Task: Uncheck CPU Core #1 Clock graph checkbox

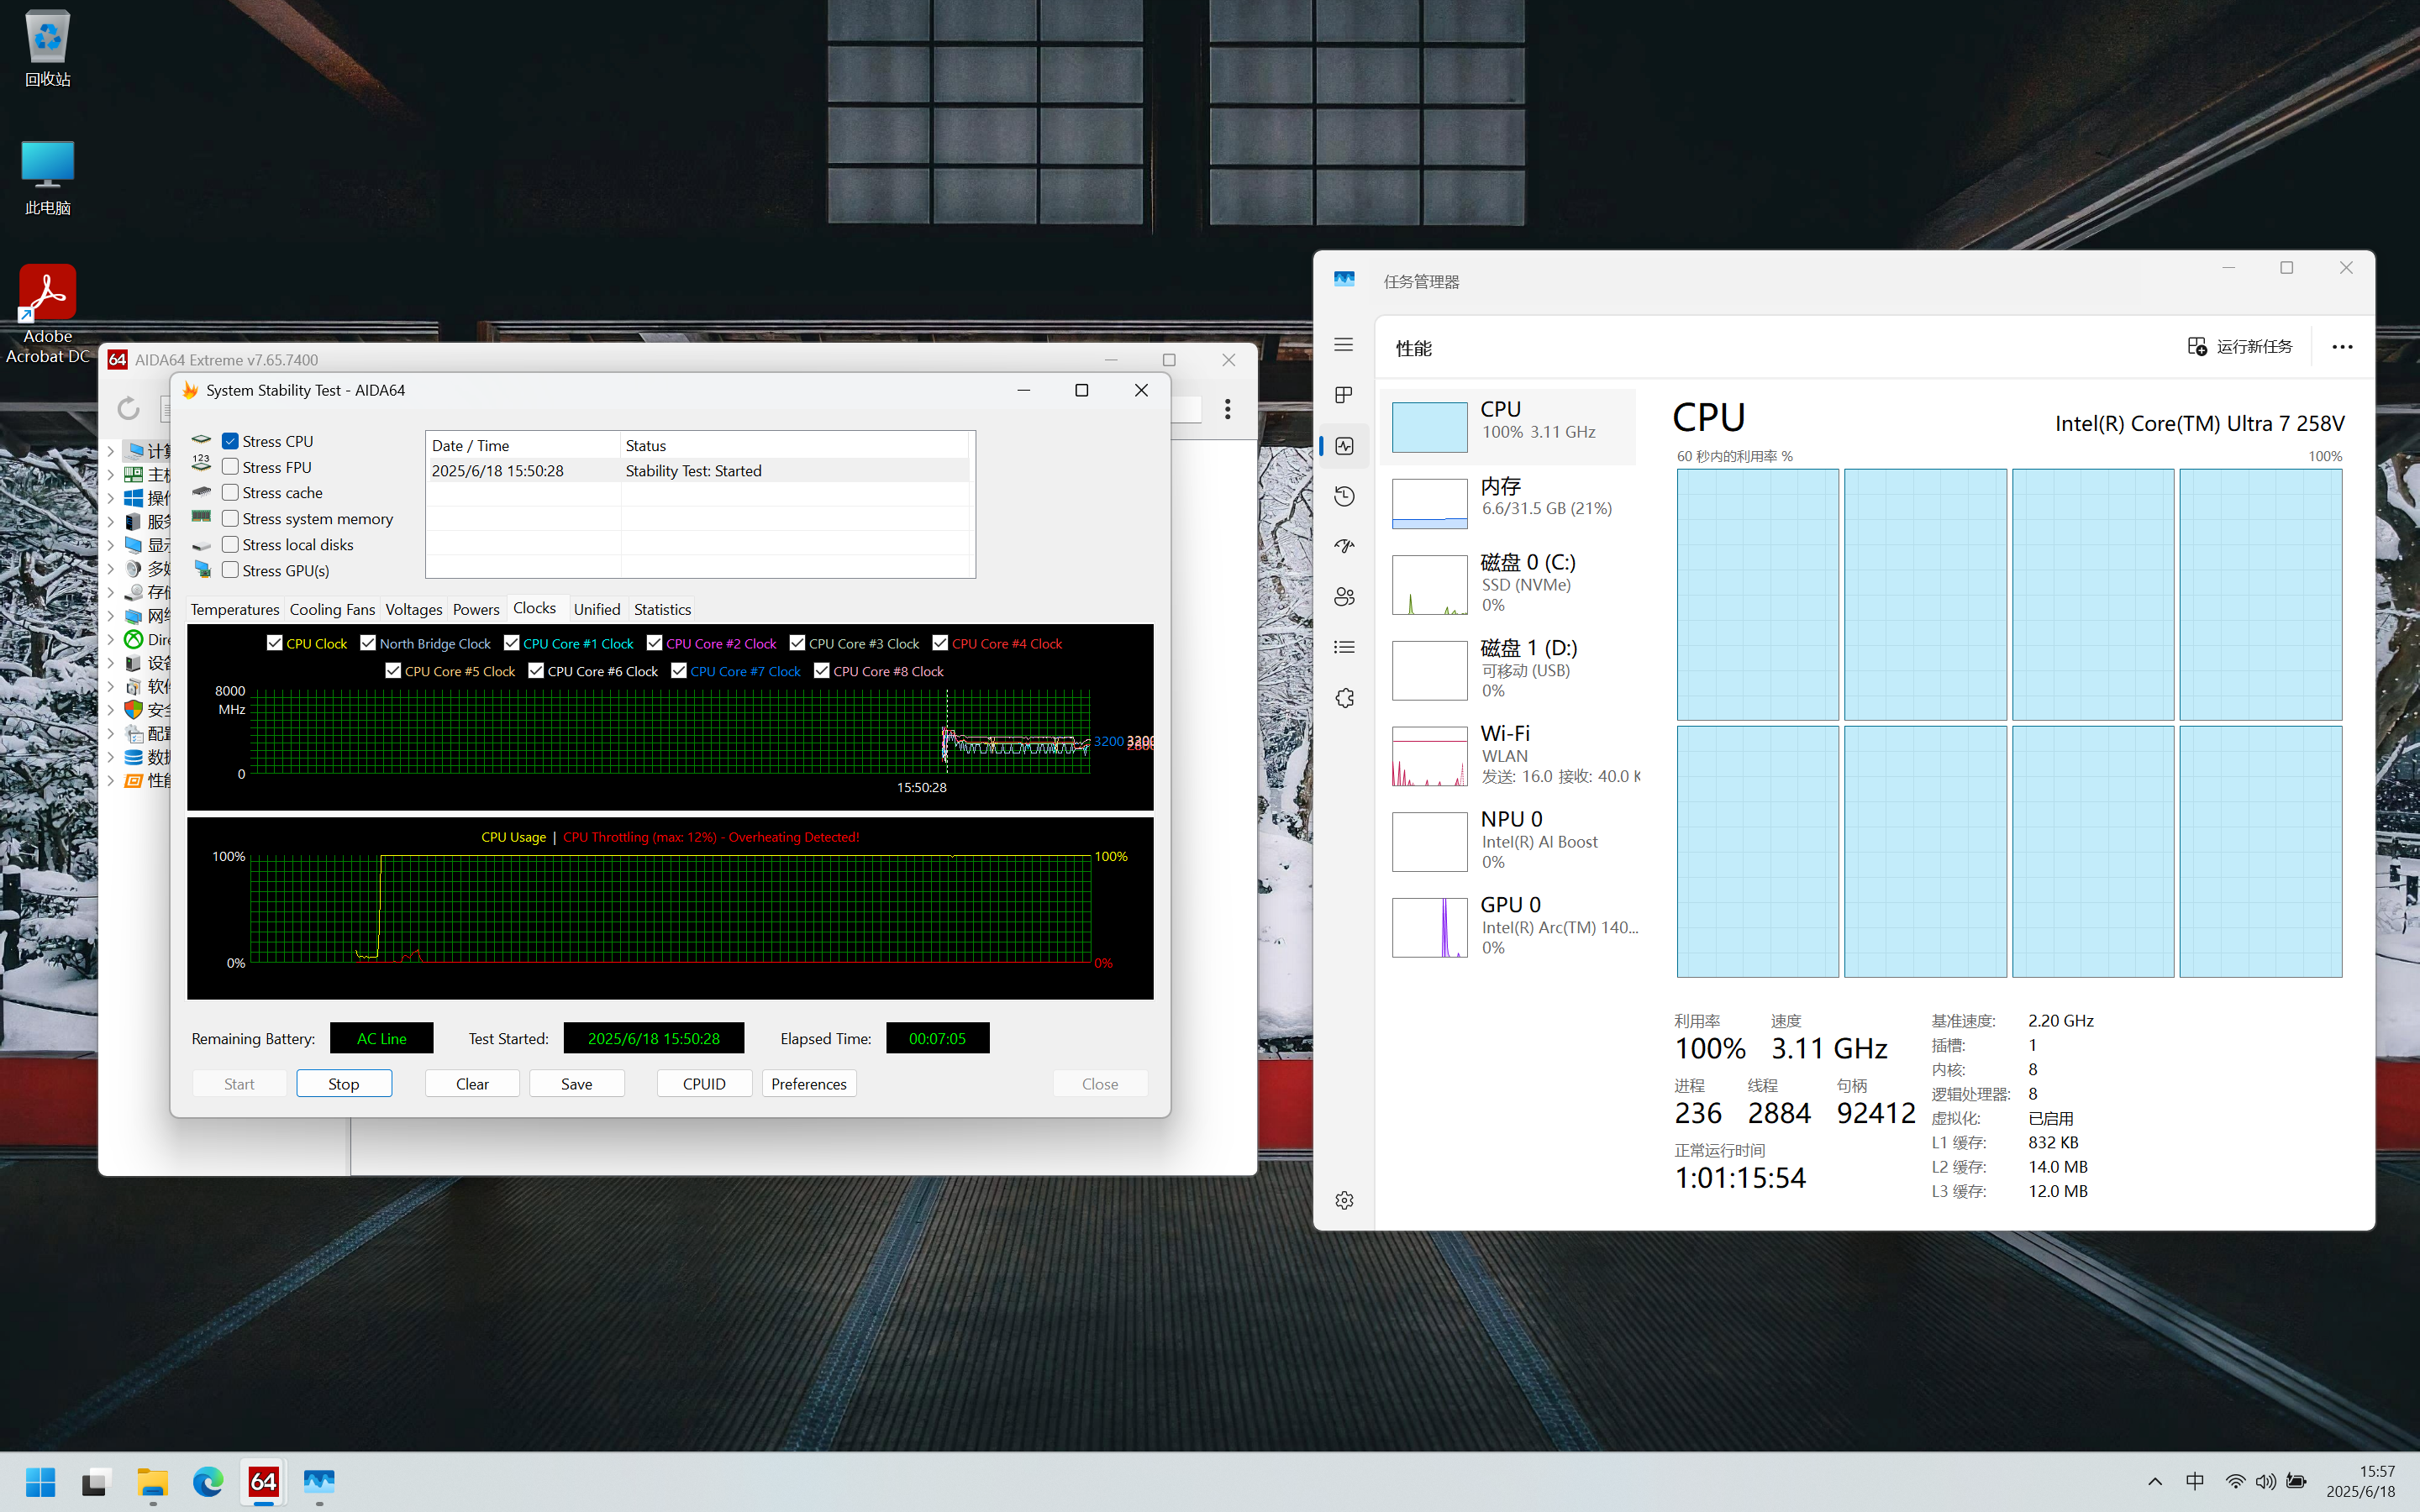Action: click(512, 643)
